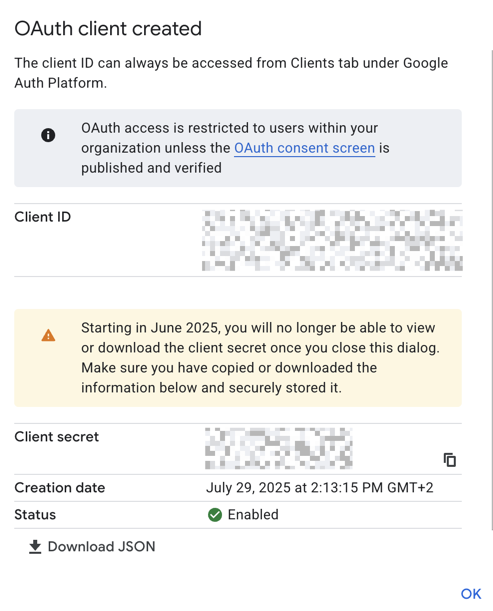Click the dialog's vertical scrollbar
The width and height of the screenshot is (493, 611).
(492, 290)
